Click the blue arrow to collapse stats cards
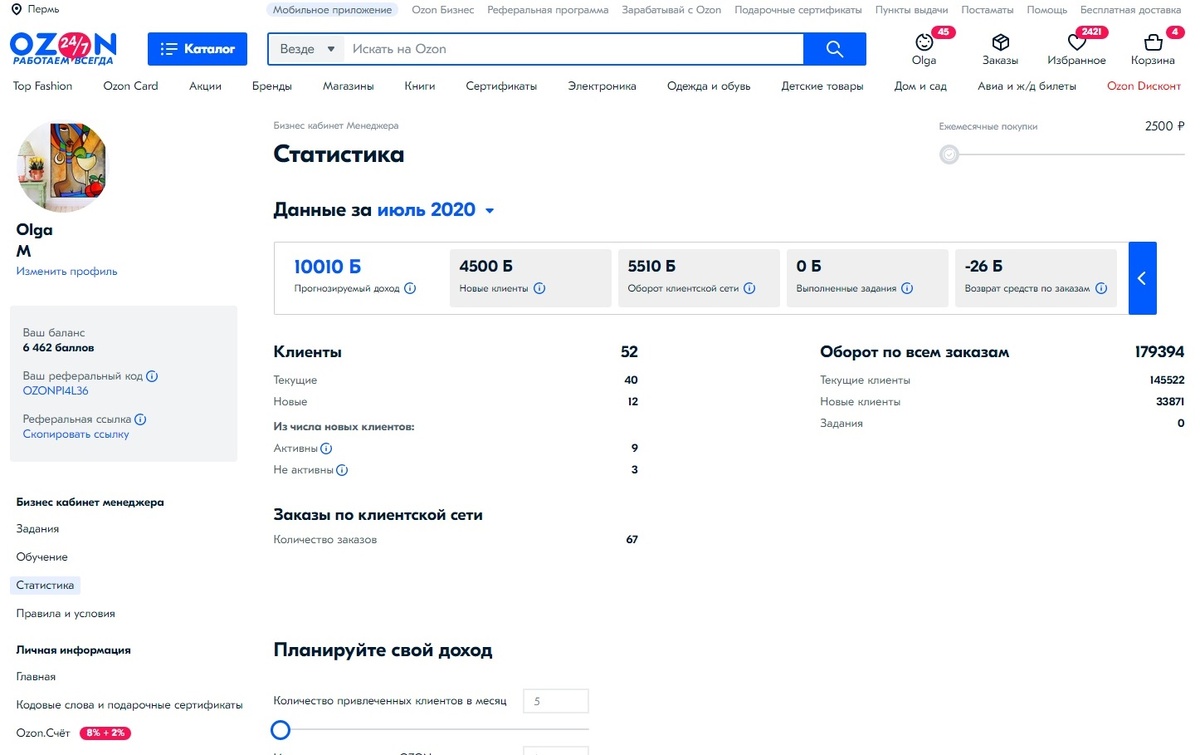The image size is (1200, 755). (1142, 279)
